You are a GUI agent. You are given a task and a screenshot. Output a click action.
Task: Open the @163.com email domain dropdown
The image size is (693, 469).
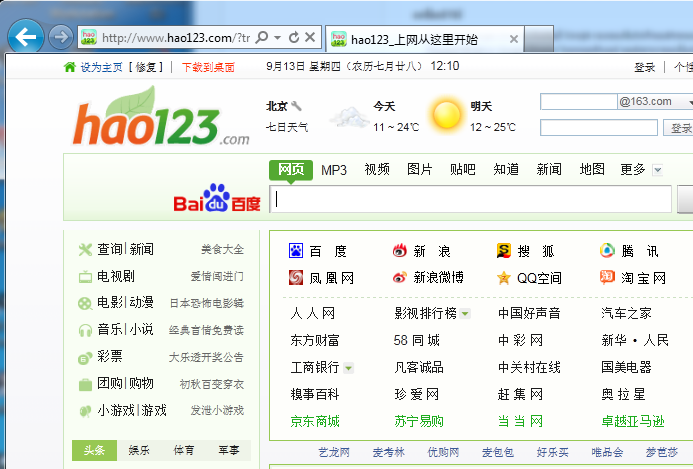690,102
